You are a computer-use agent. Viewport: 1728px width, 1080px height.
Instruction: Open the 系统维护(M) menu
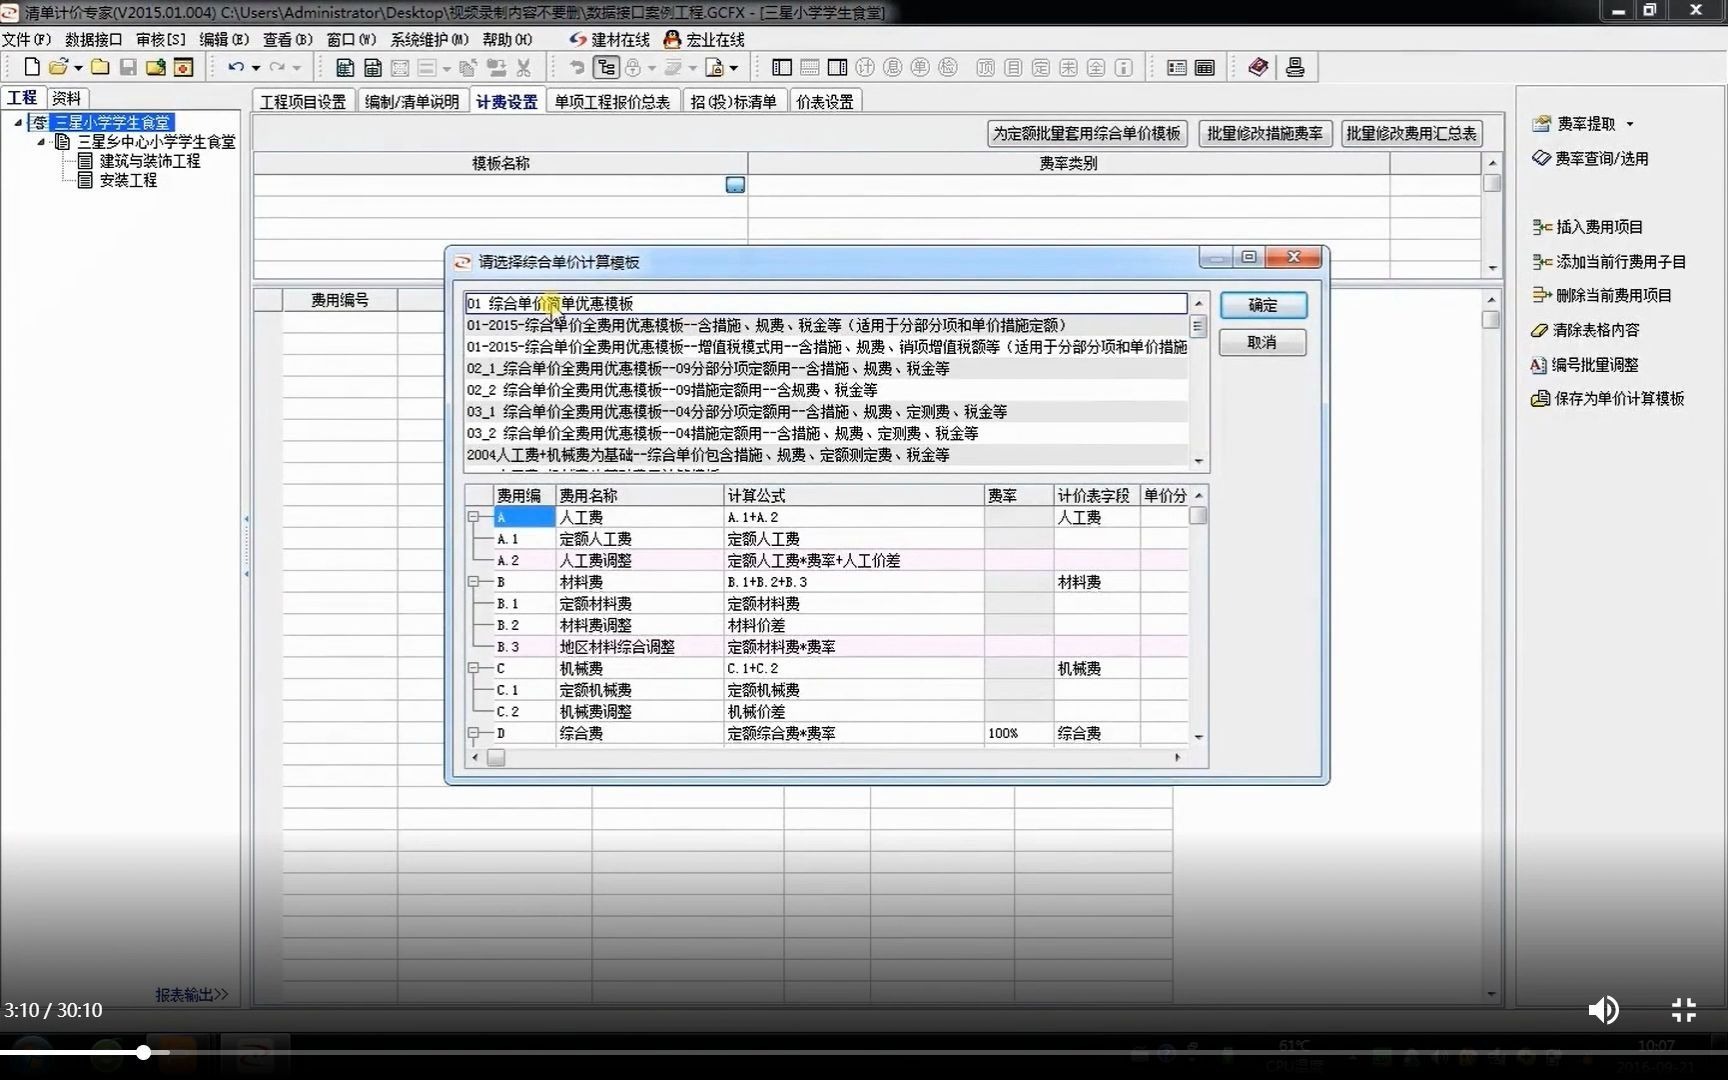tap(429, 40)
